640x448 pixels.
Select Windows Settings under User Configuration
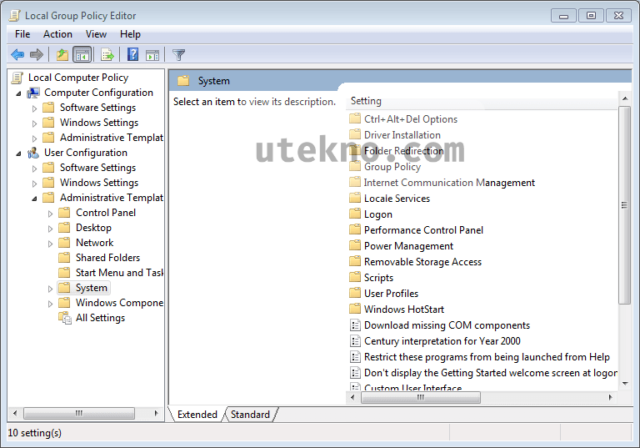[x=99, y=183]
